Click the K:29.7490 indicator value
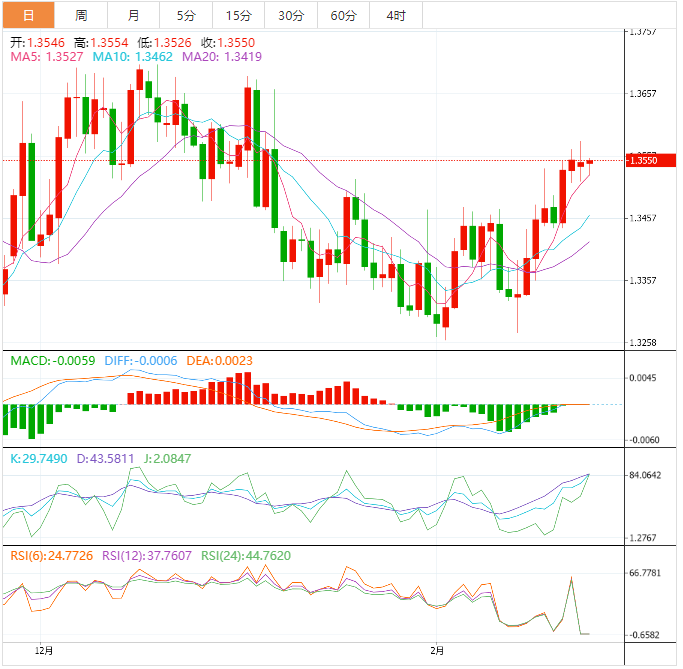 (39, 459)
